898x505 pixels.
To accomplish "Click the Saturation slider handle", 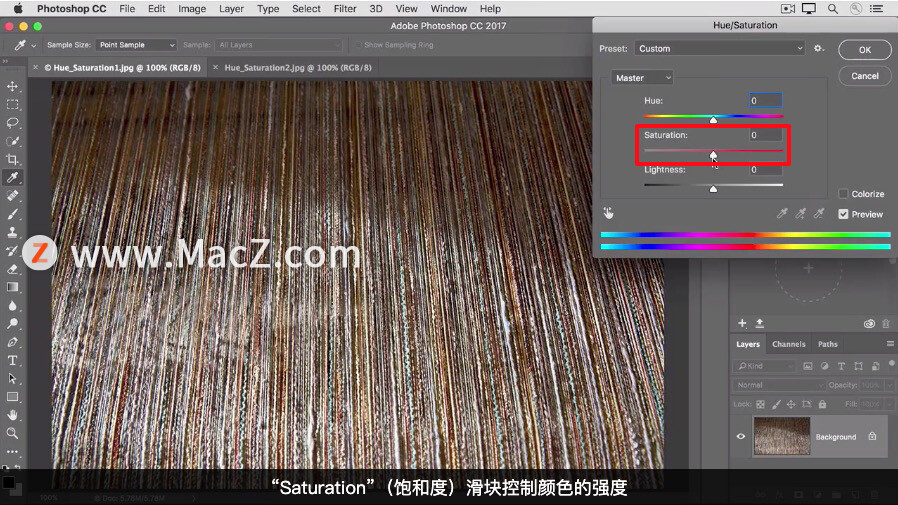I will (713, 155).
